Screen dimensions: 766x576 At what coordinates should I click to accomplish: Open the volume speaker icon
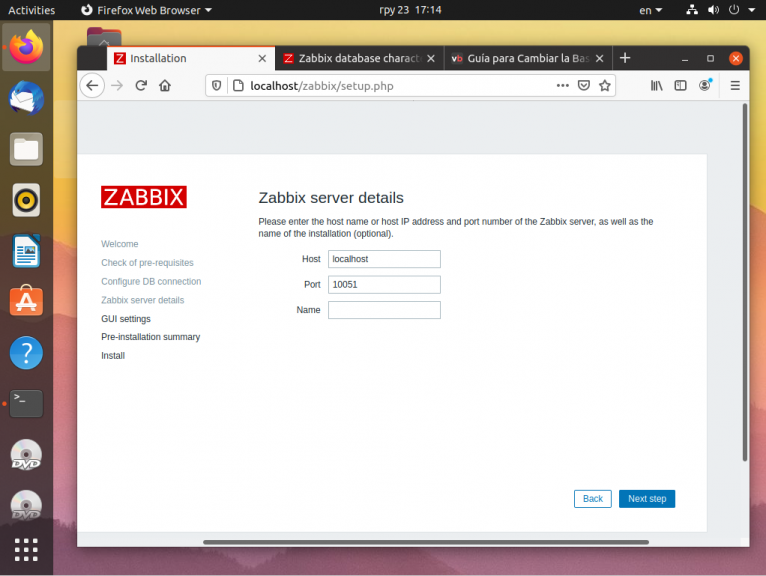click(x=713, y=10)
